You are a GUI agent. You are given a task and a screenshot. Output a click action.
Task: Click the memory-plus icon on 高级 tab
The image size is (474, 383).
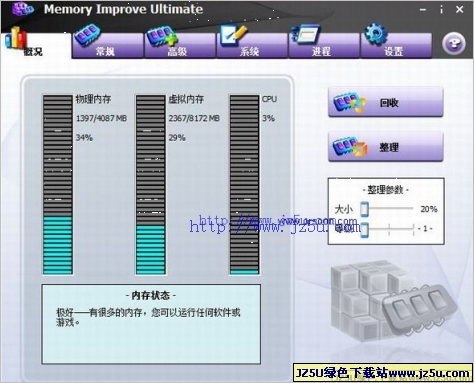coord(162,36)
